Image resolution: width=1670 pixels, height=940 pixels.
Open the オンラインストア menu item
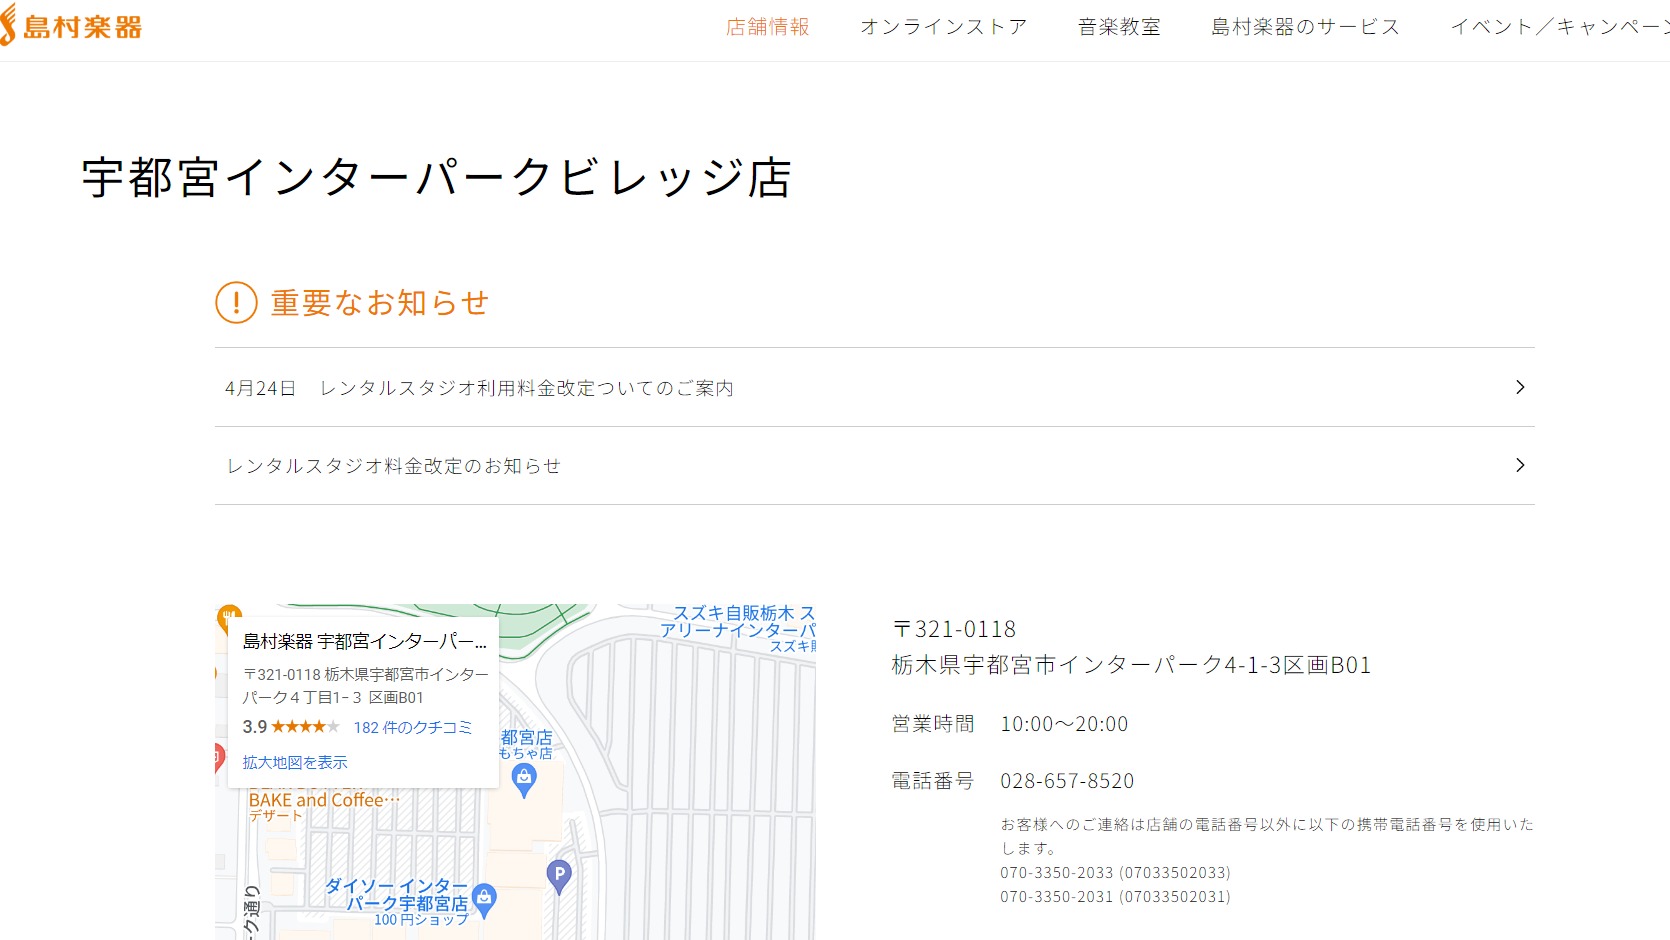[943, 27]
